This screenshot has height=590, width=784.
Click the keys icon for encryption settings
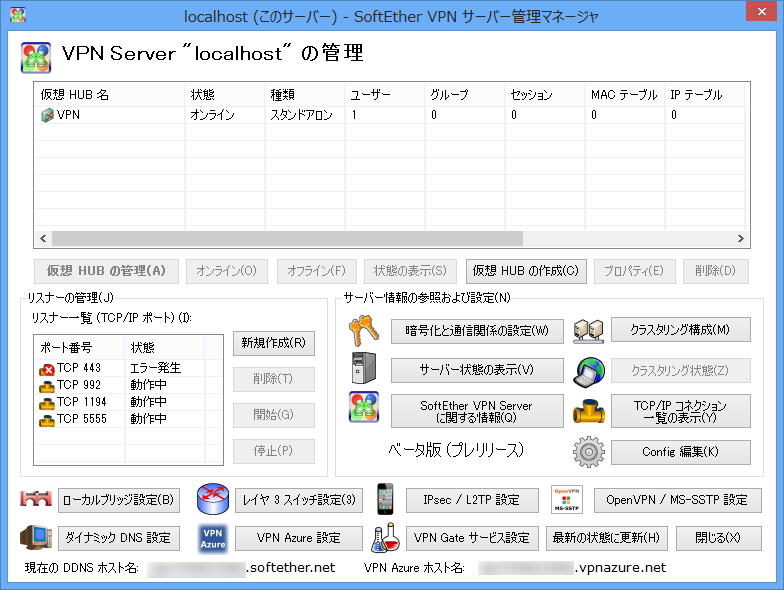click(364, 330)
